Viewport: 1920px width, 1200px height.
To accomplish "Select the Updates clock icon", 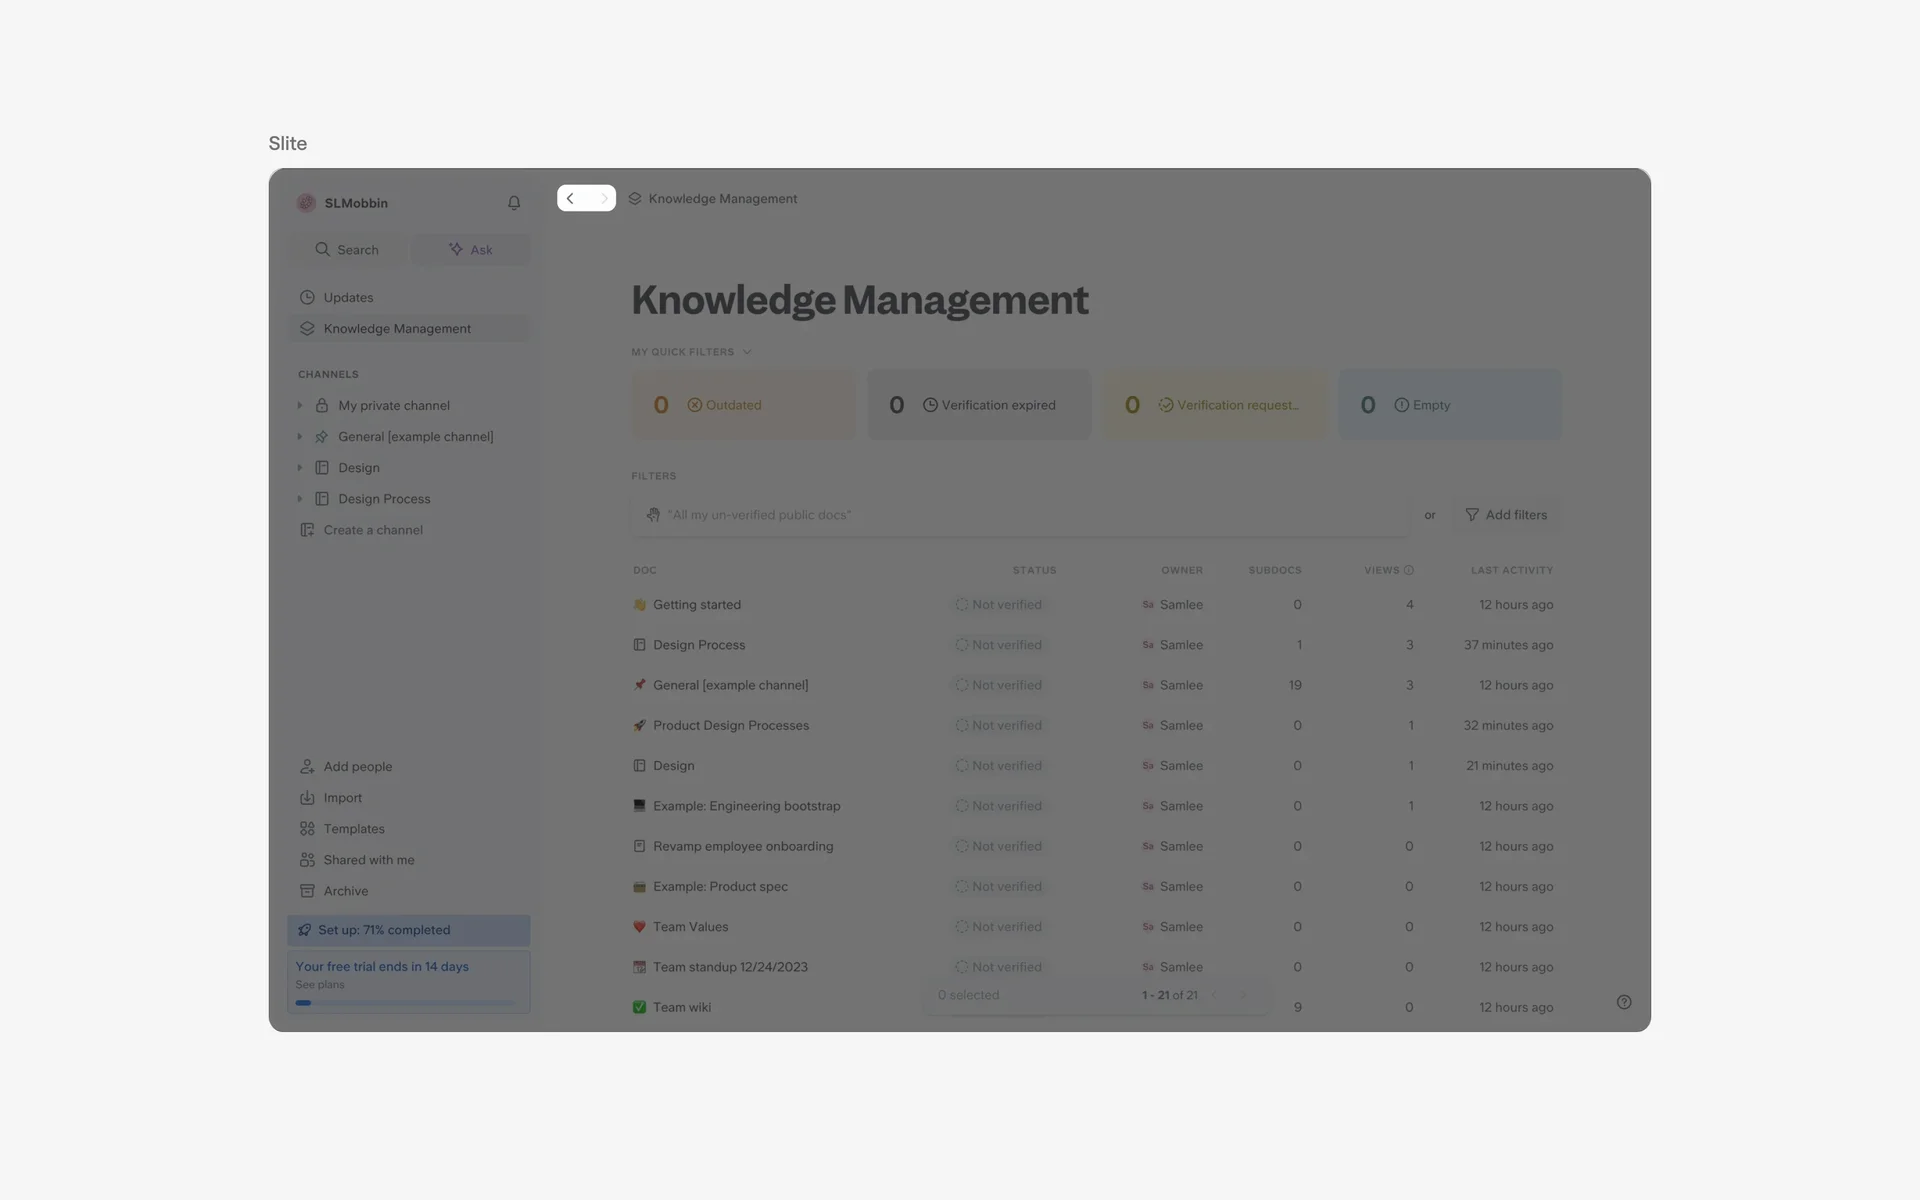I will [306, 297].
